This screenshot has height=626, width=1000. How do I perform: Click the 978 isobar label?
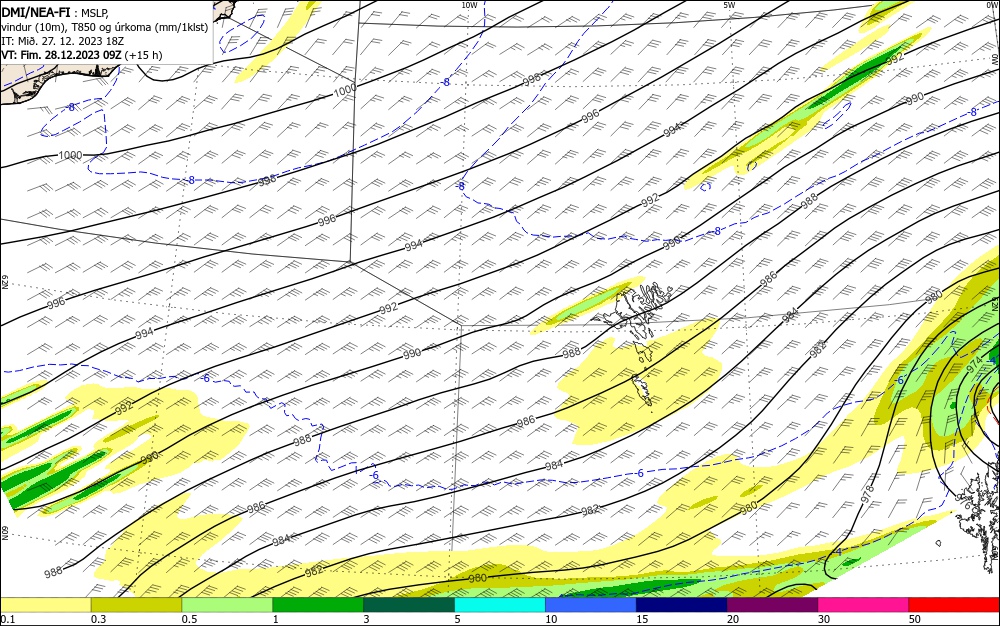tap(867, 495)
